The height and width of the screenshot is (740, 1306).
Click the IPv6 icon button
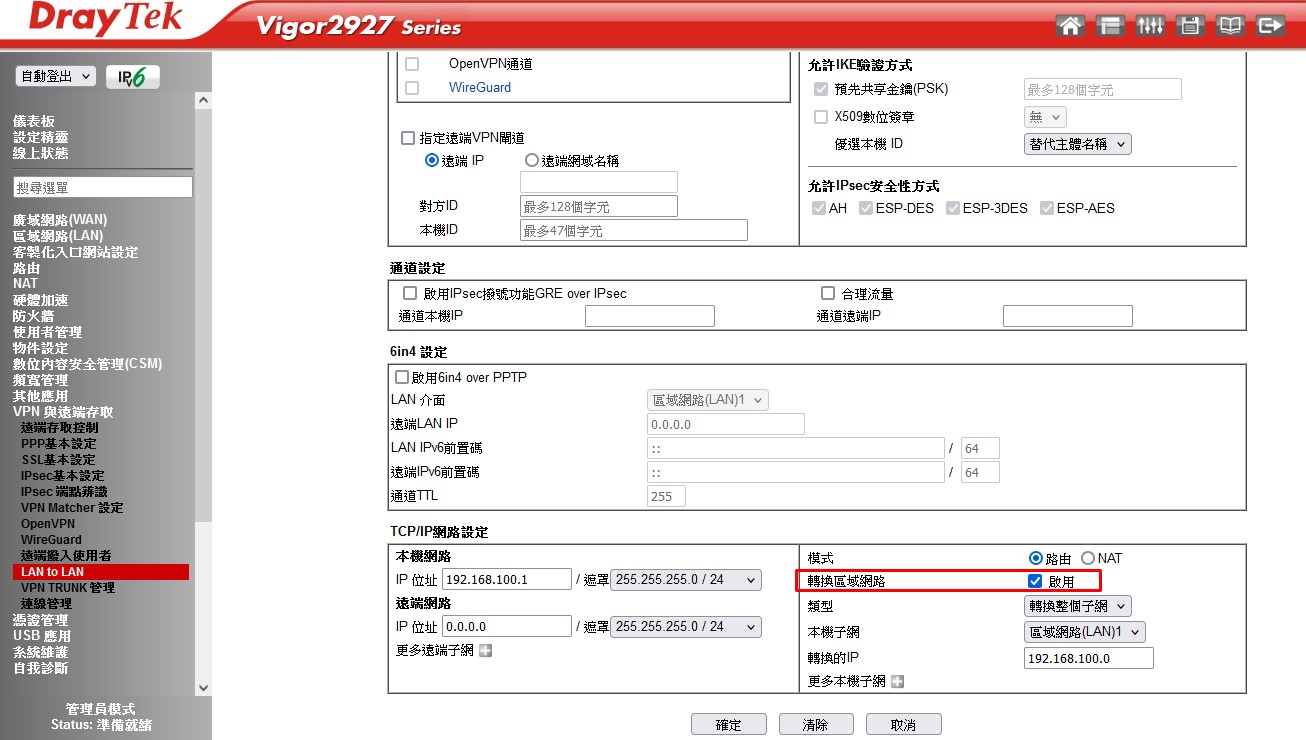[x=132, y=77]
